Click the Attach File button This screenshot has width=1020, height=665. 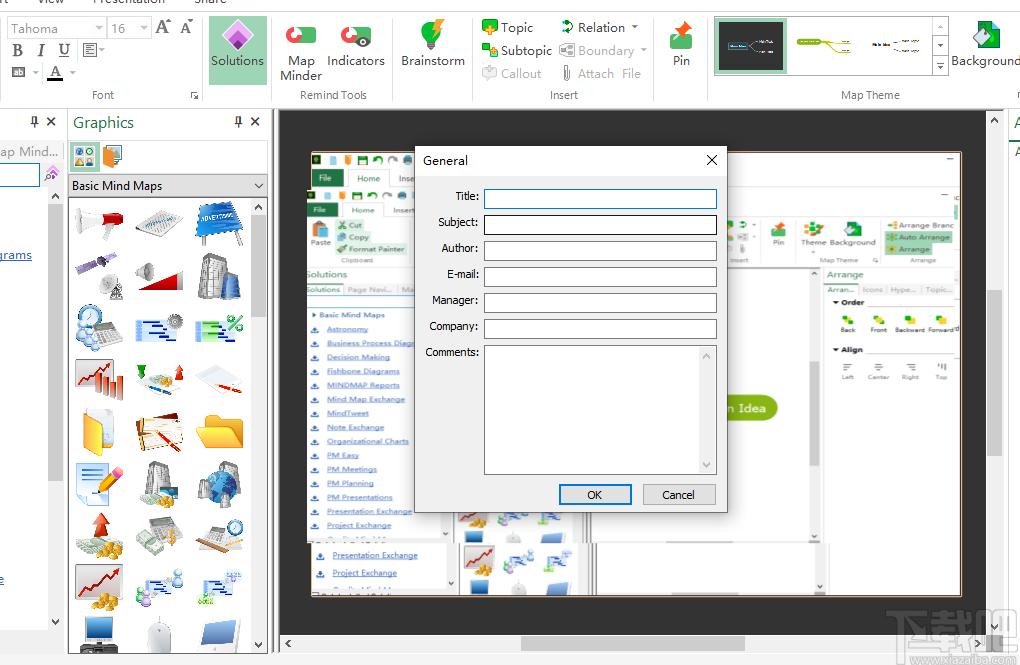pos(601,74)
